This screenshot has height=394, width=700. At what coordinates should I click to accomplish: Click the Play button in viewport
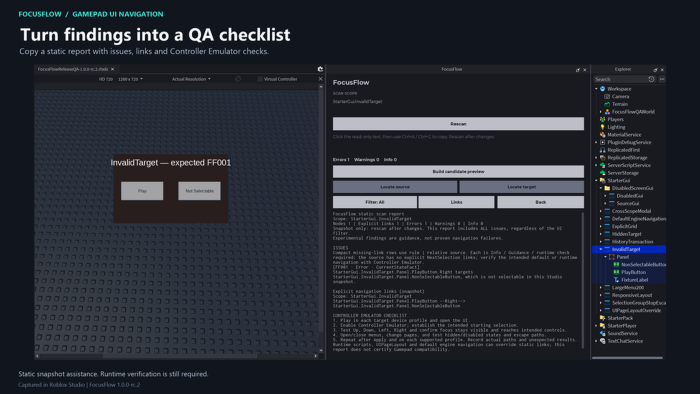pyautogui.click(x=142, y=191)
